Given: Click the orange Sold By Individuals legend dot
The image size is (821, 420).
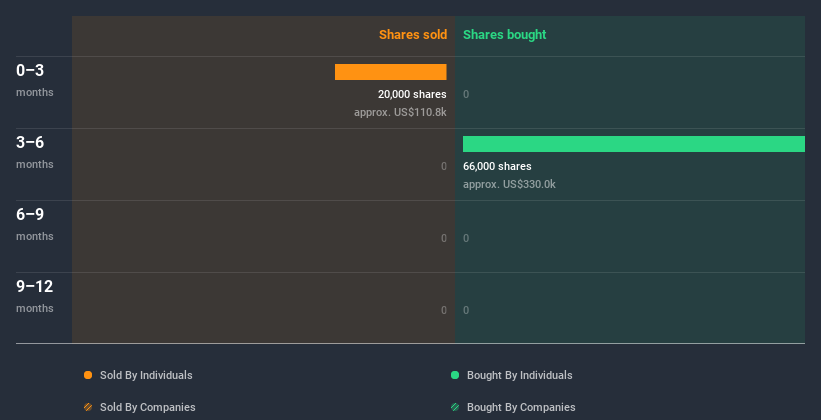Looking at the screenshot, I should click(88, 375).
